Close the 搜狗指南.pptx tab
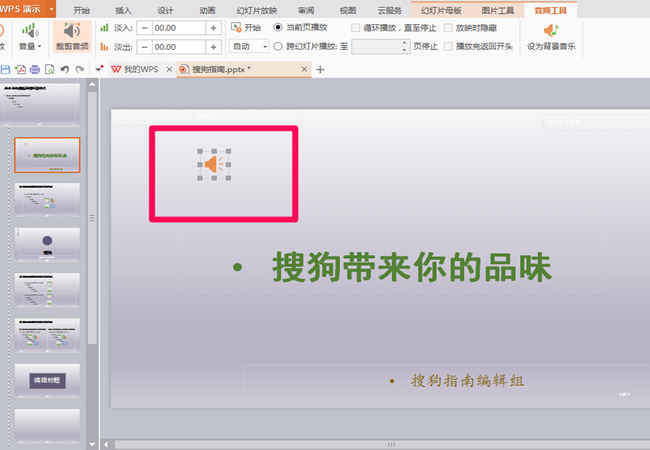 coord(304,69)
